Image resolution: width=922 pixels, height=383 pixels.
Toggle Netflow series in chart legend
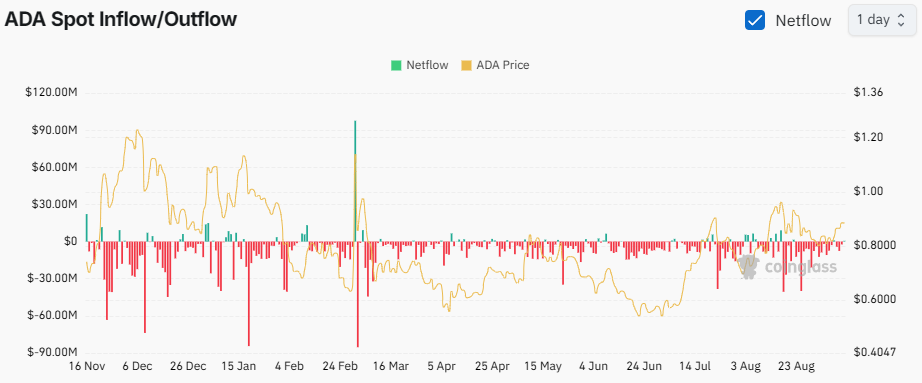point(420,65)
